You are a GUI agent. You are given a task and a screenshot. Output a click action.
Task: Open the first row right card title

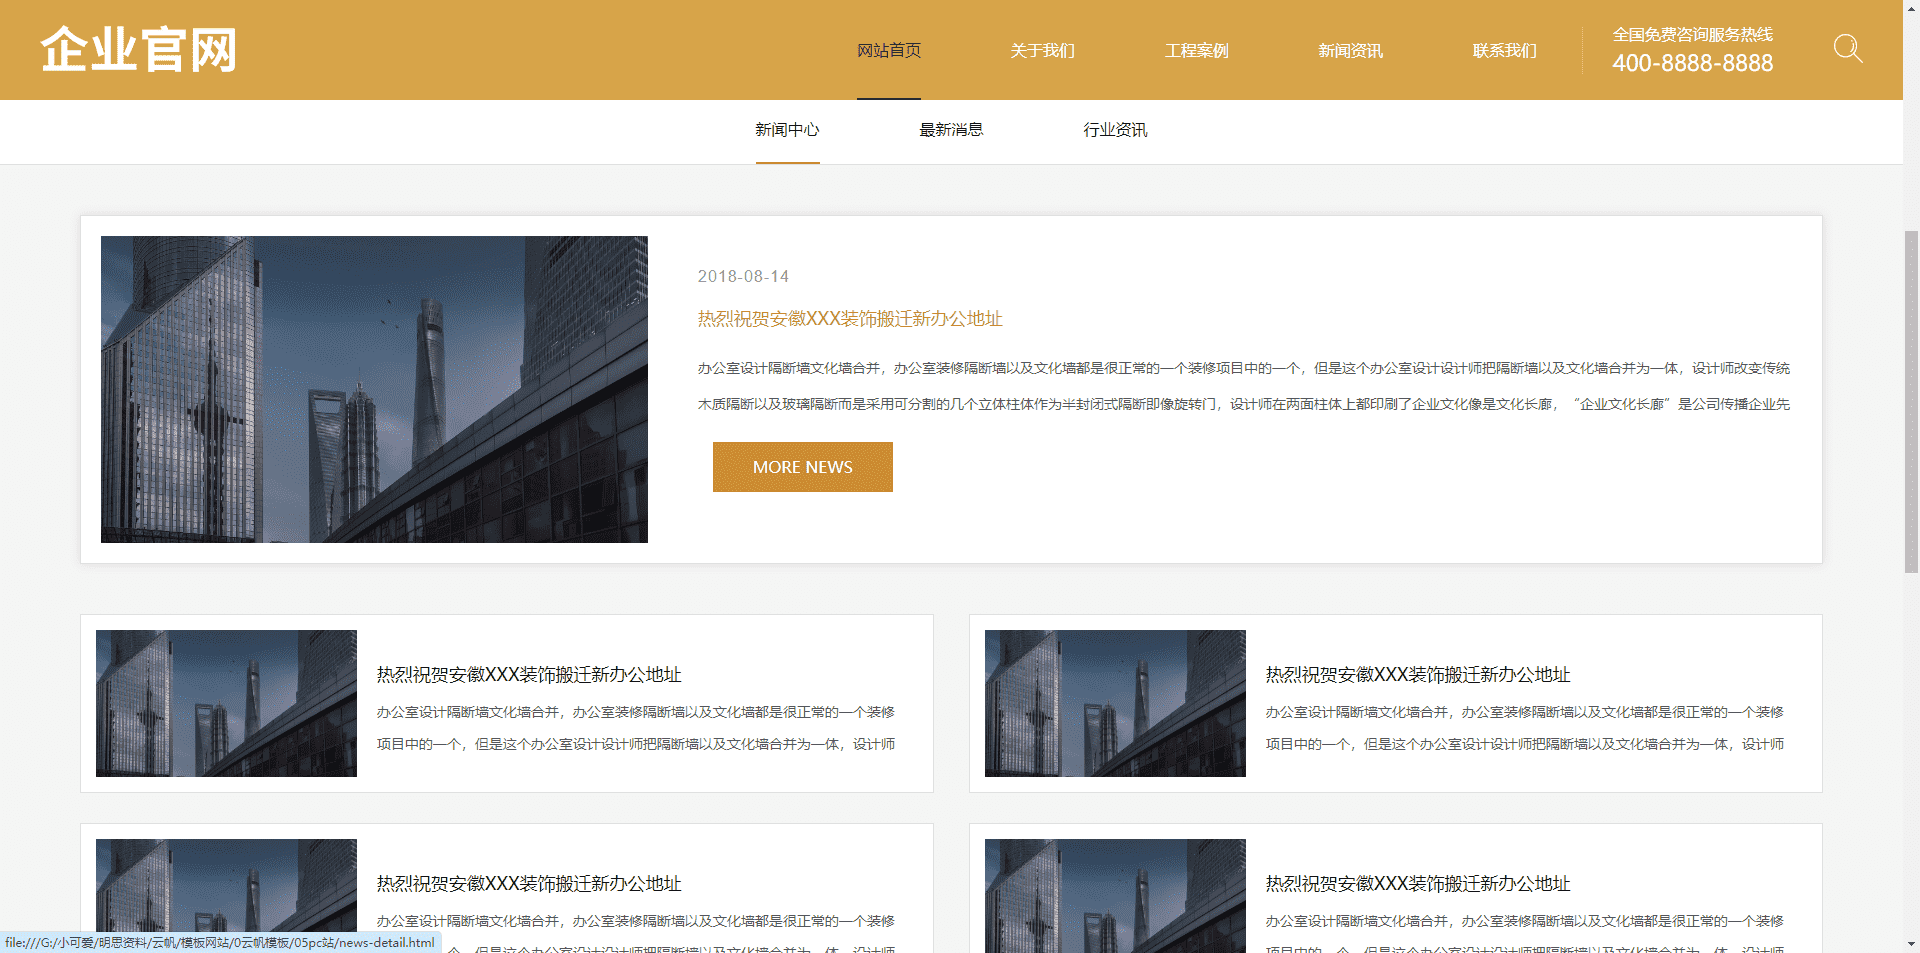point(1418,675)
